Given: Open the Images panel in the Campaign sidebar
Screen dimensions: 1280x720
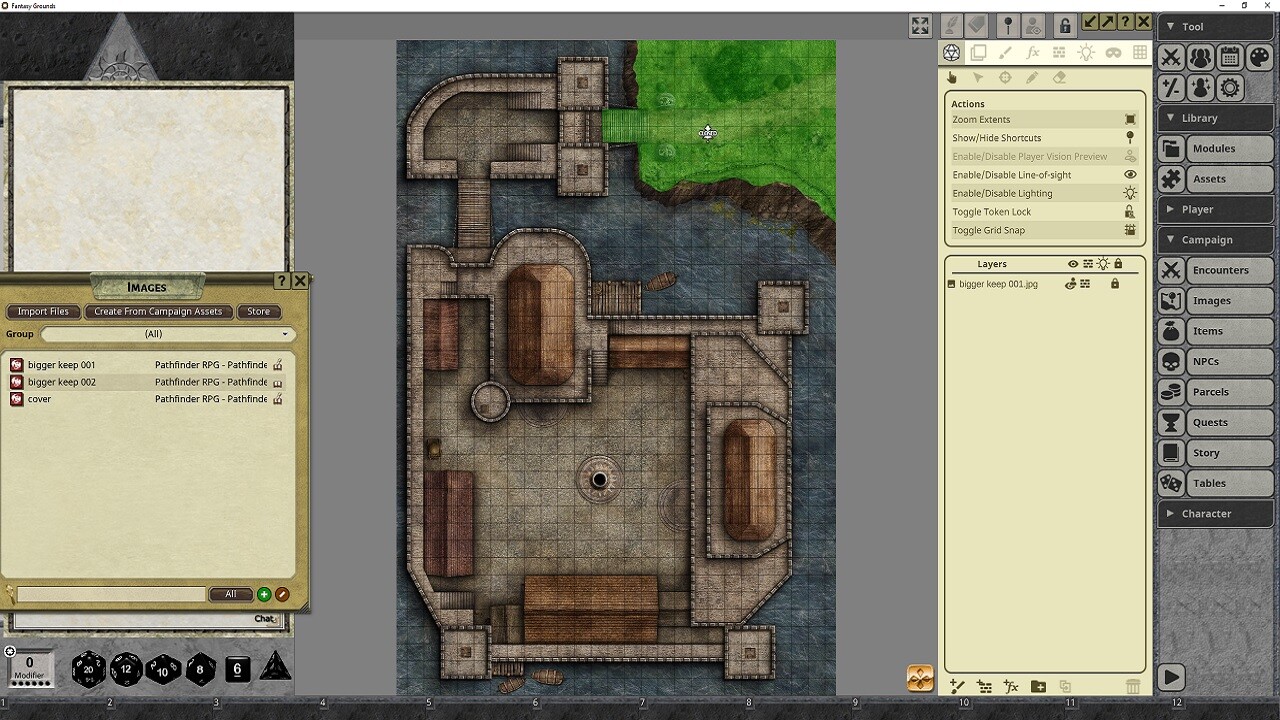Looking at the screenshot, I should (x=1214, y=300).
